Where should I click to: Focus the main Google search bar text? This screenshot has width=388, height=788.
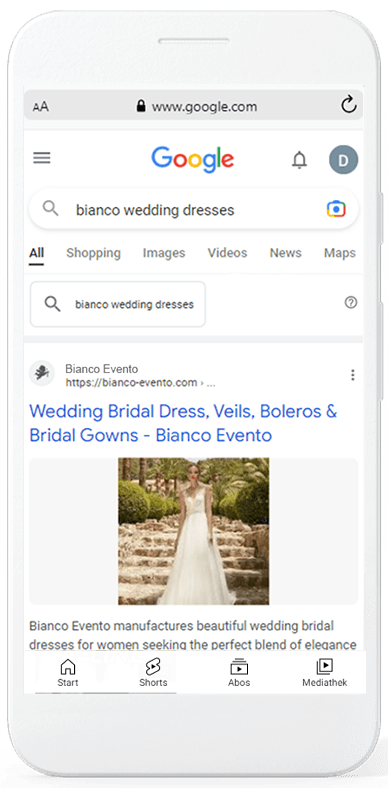(155, 210)
